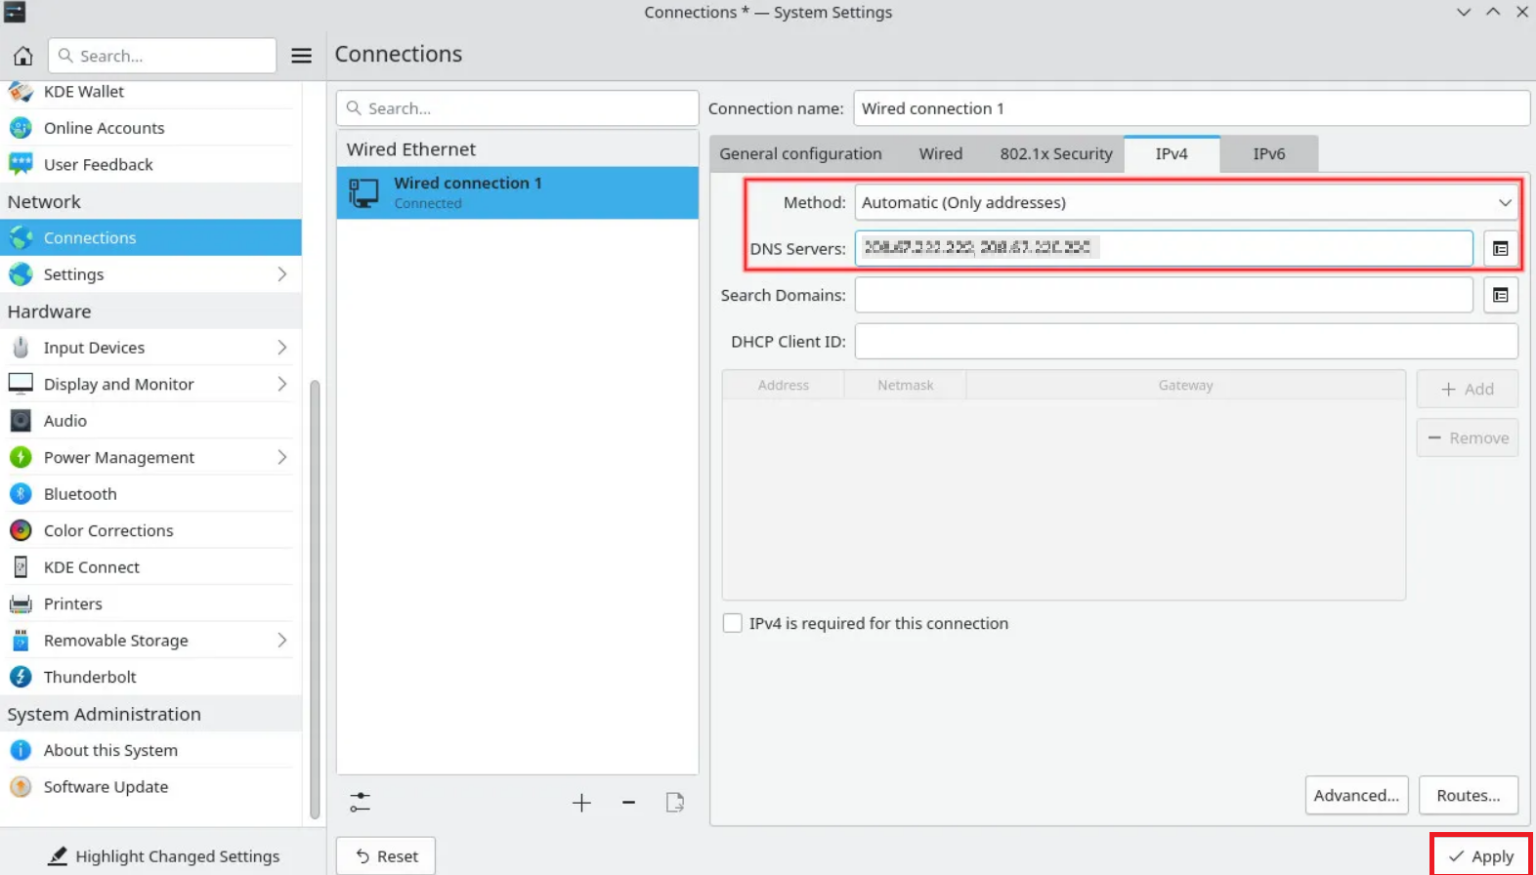Screen dimensions: 1536x875
Task: Add a new connection with the plus icon
Action: click(581, 802)
